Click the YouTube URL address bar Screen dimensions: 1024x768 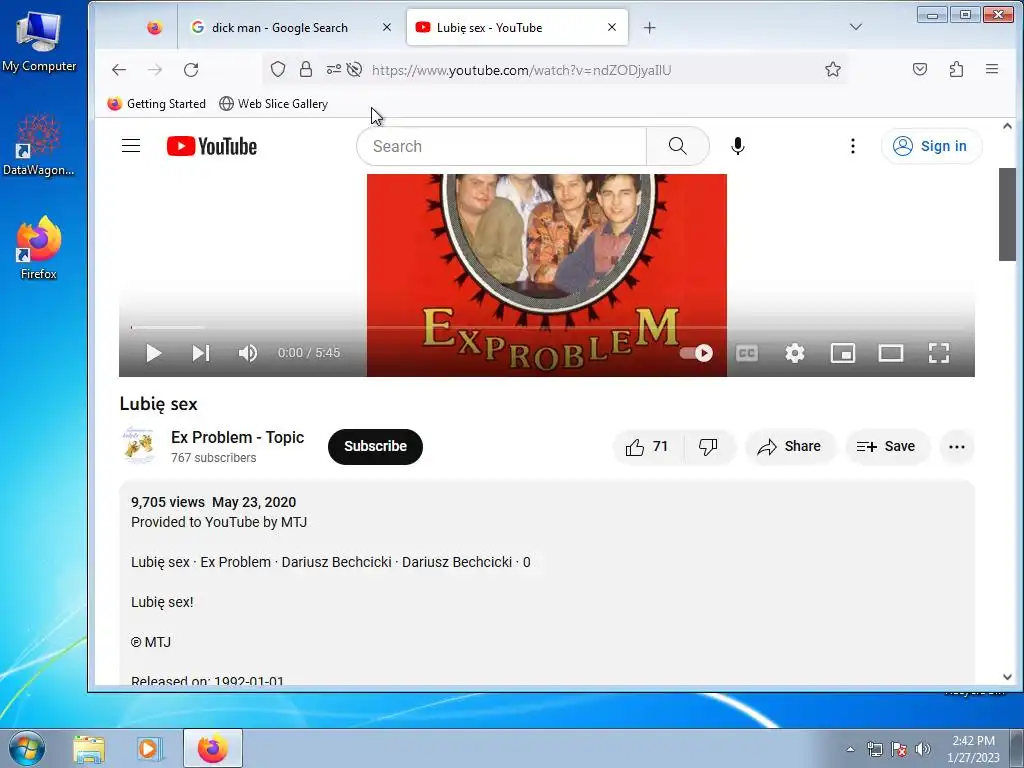click(x=522, y=70)
